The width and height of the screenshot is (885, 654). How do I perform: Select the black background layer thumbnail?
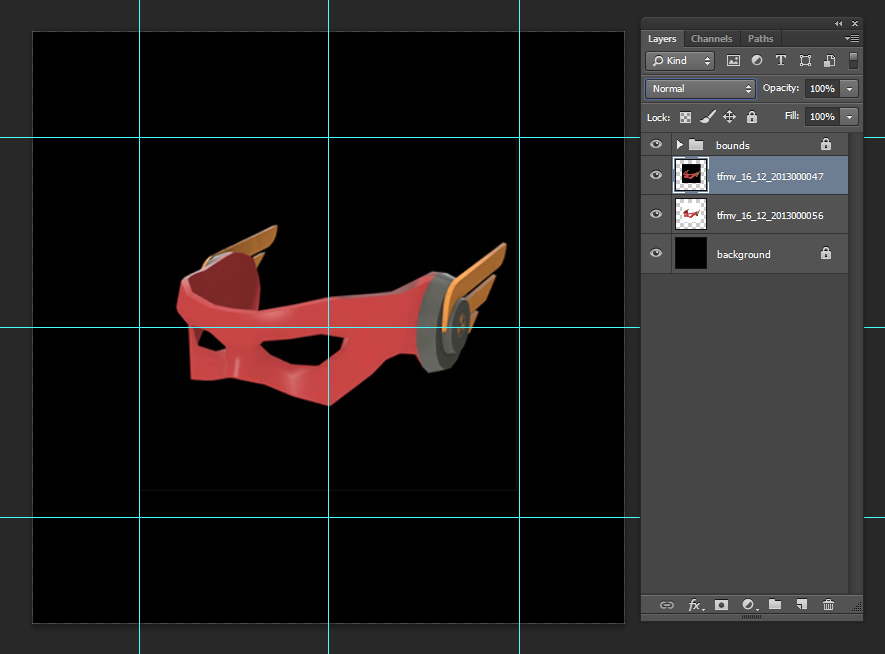coord(691,253)
